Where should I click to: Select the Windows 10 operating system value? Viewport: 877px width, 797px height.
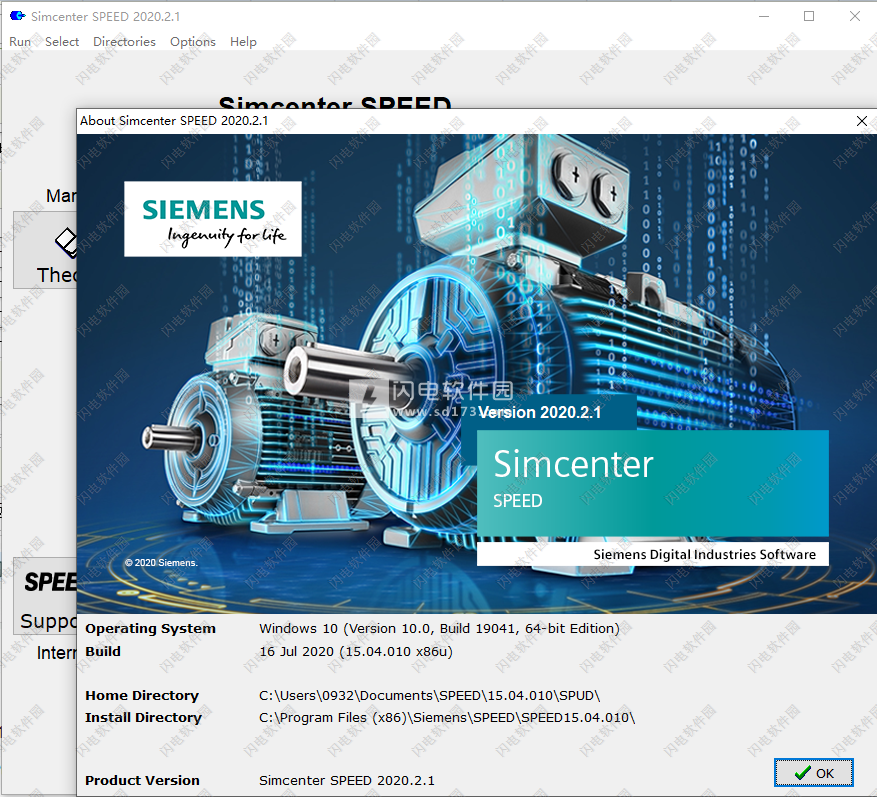click(440, 629)
